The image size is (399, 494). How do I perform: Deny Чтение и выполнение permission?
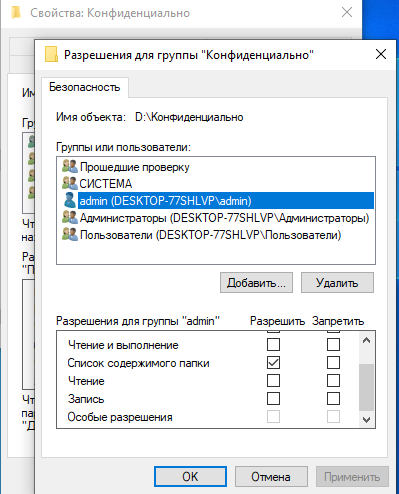[333, 345]
